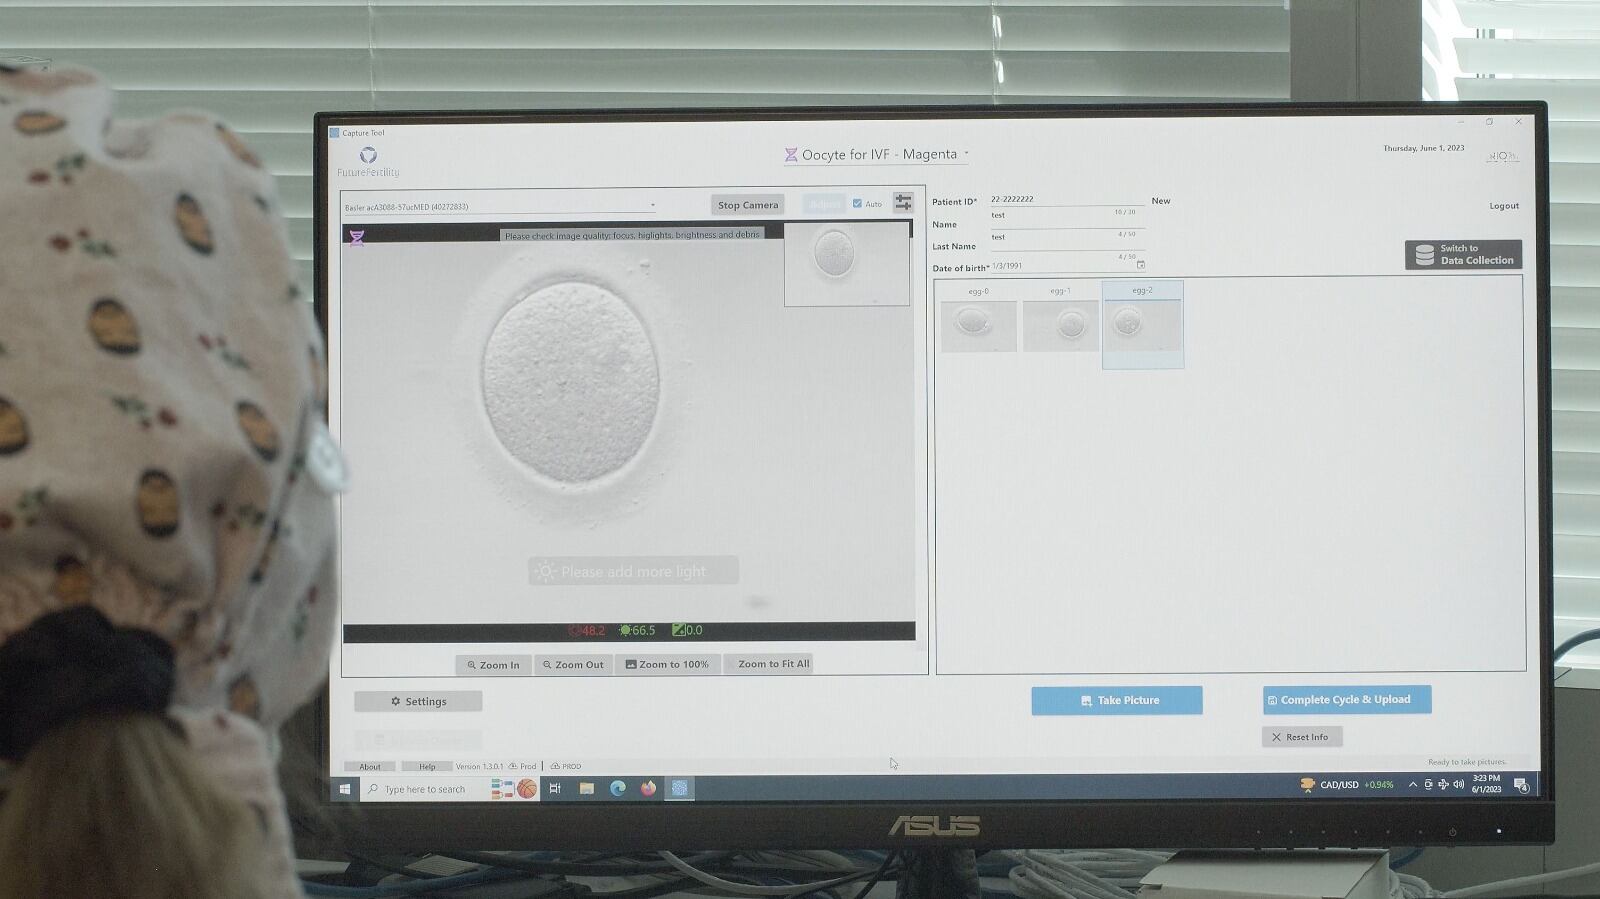Open camera adjustment sliders icon
Image resolution: width=1600 pixels, height=899 pixels.
903,203
